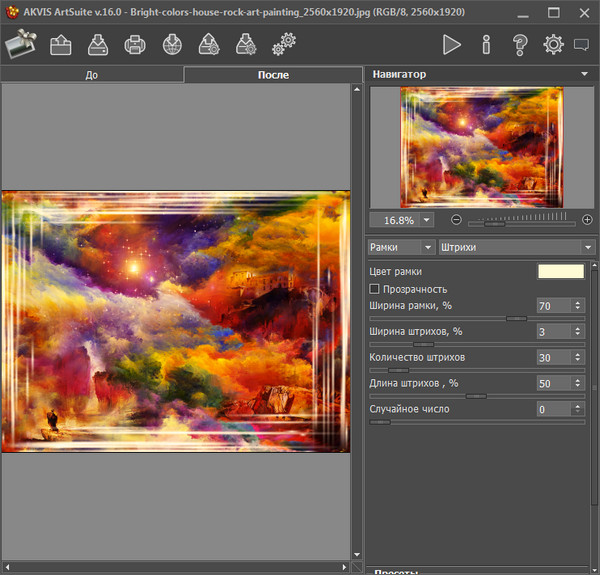The image size is (600, 575).
Task: Collapse the Навигатор panel arrow
Action: click(584, 74)
